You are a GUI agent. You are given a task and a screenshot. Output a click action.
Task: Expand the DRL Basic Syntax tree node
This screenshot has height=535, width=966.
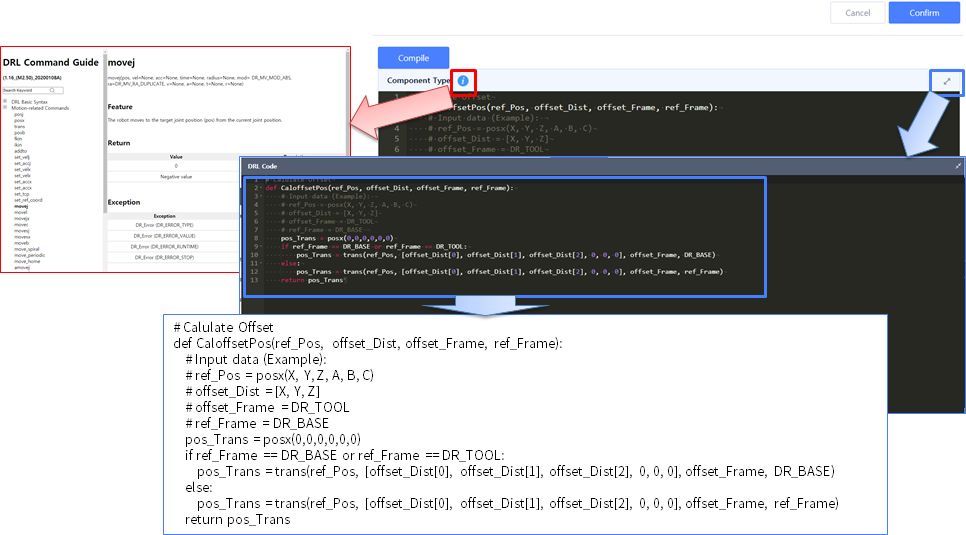[5, 101]
